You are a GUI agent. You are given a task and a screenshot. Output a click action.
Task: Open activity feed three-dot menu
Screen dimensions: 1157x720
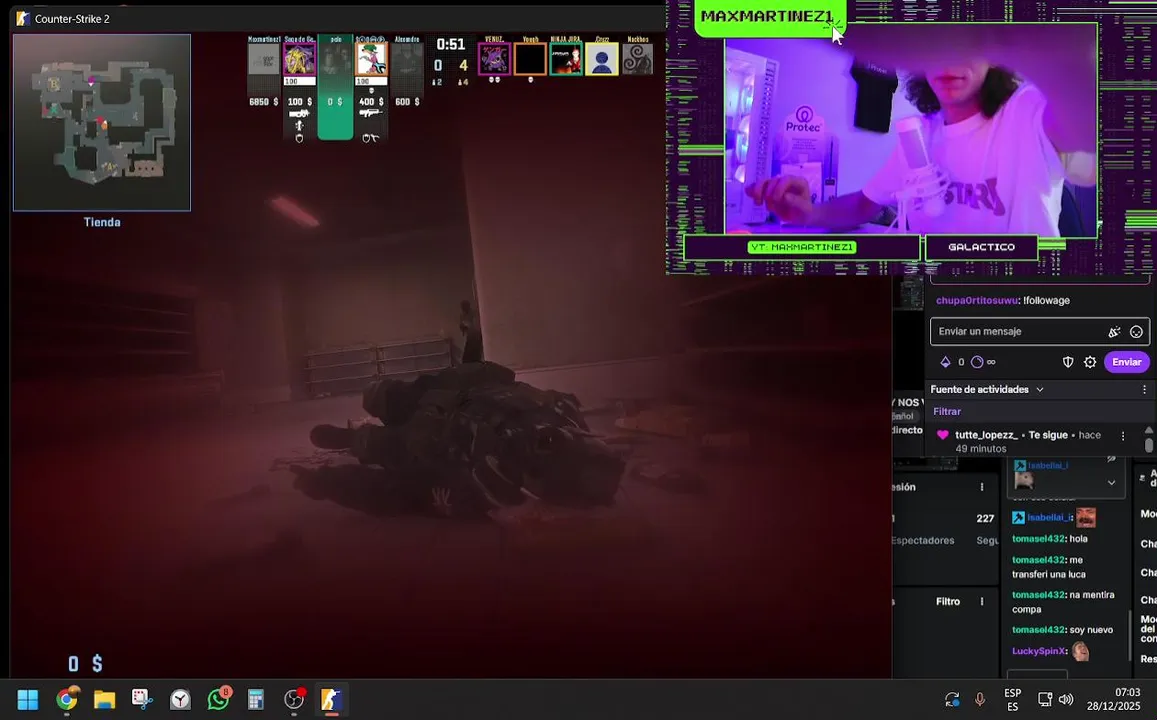[1144, 390]
